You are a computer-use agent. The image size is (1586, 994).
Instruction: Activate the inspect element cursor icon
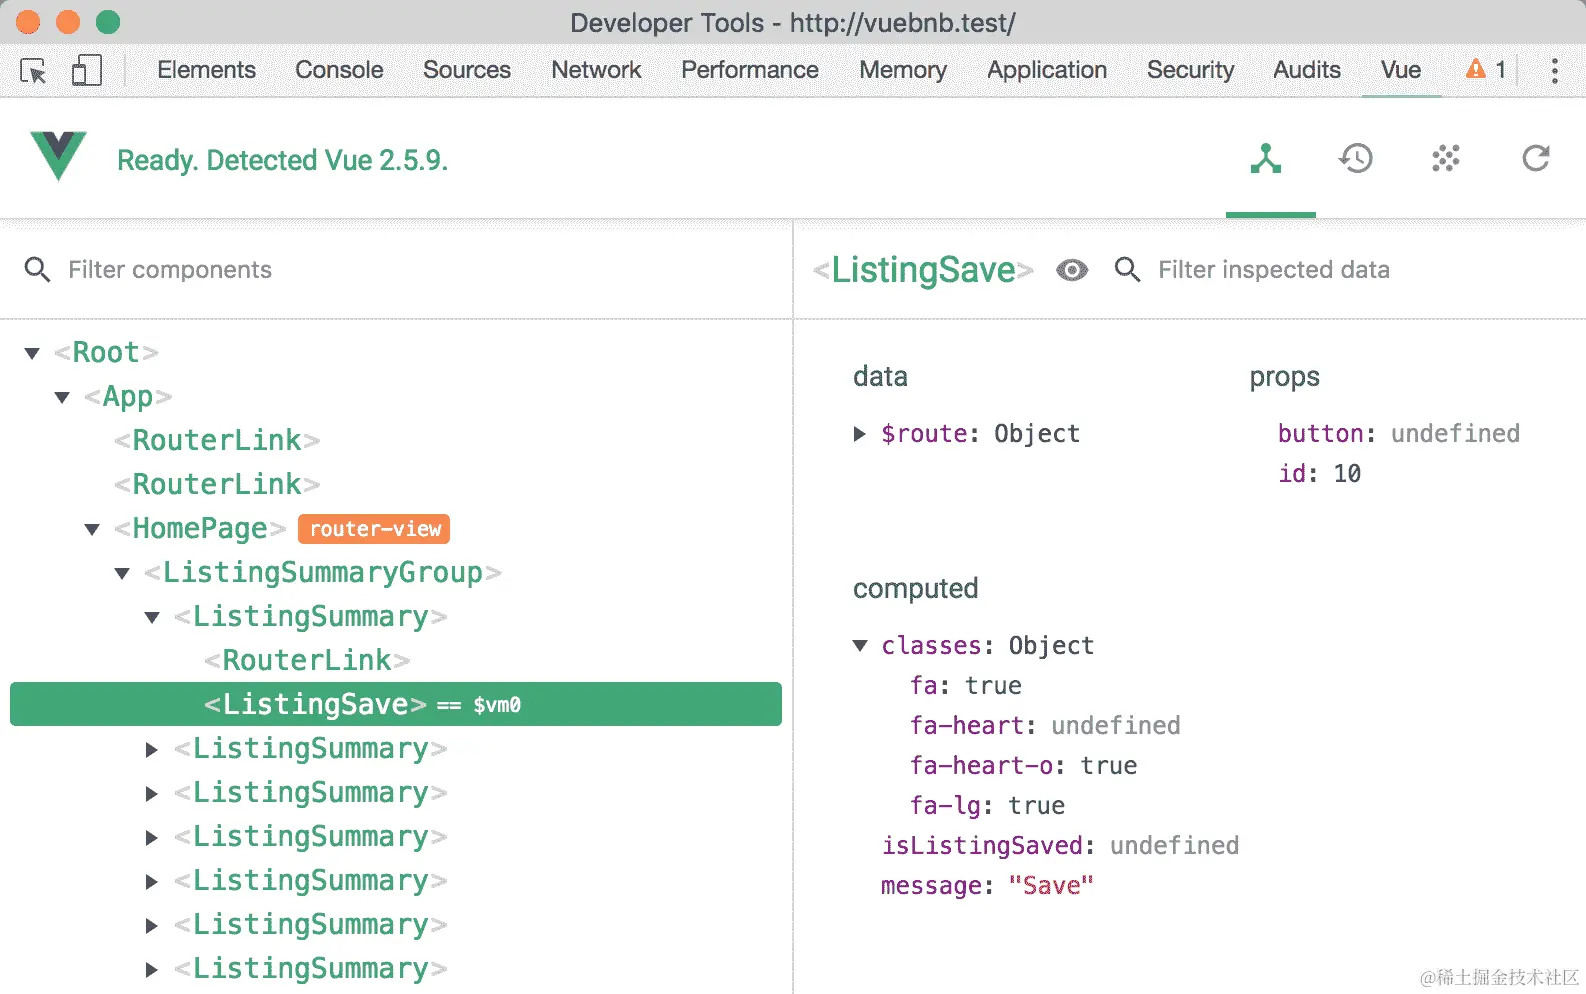33,71
